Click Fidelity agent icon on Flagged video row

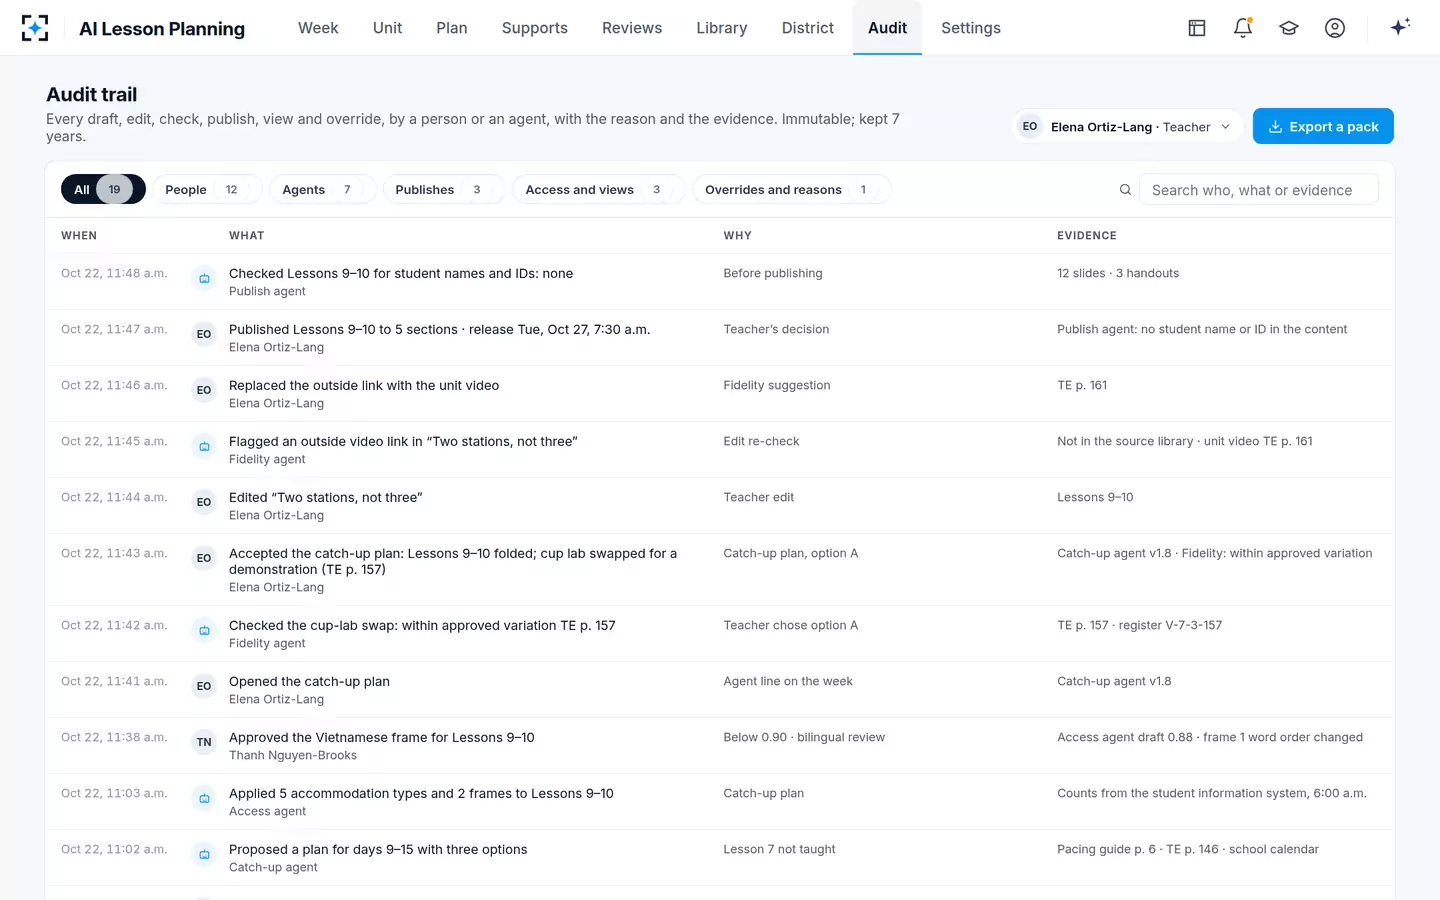click(204, 447)
